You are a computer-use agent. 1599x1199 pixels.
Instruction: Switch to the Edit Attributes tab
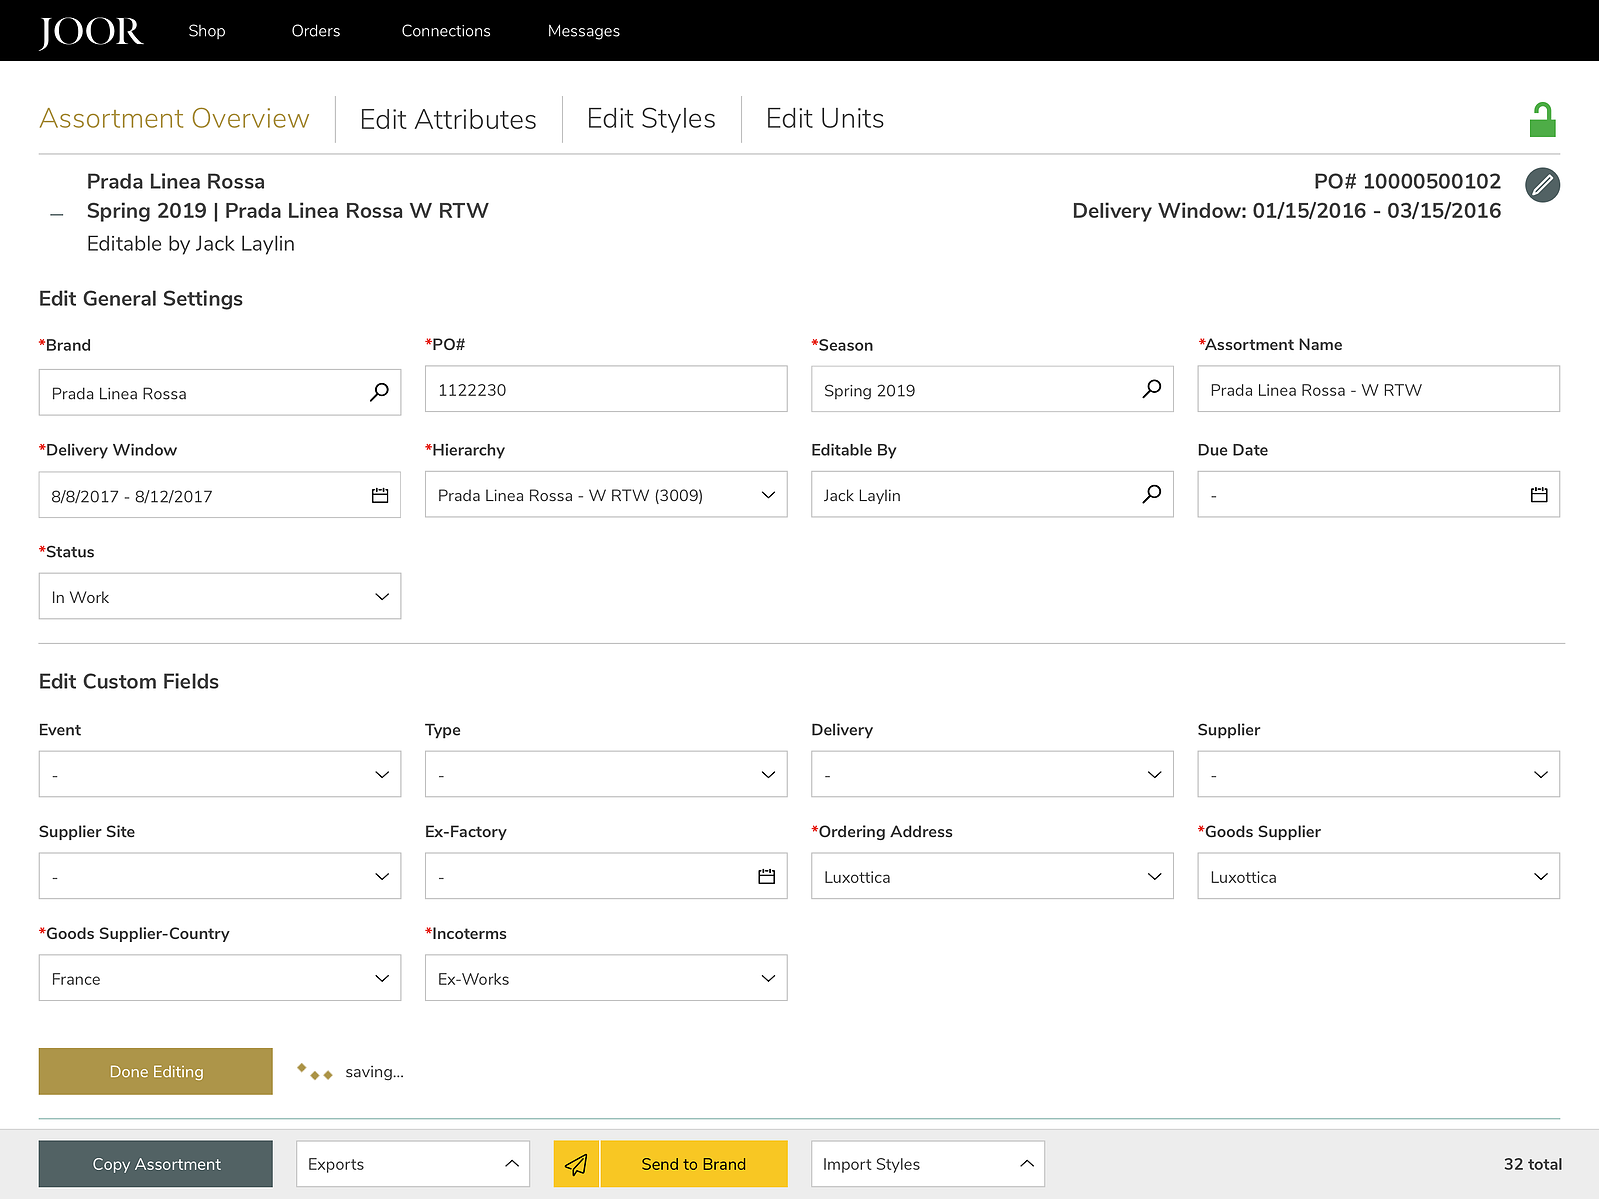tap(448, 119)
